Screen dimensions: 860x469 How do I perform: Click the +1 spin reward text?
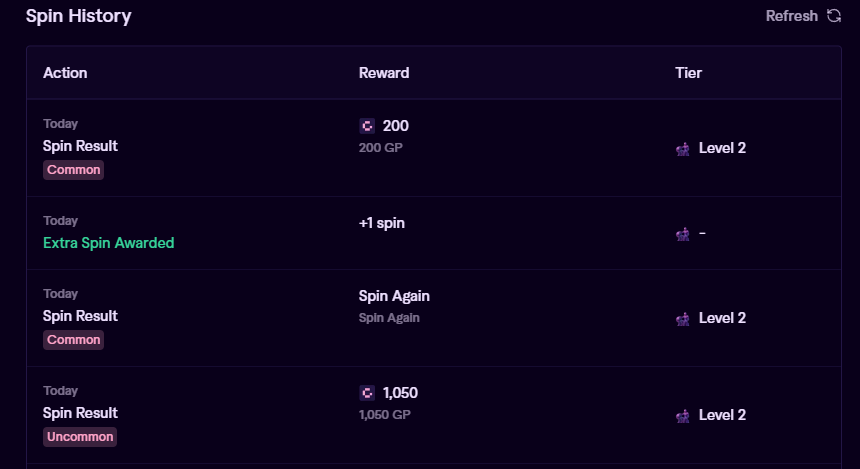pyautogui.click(x=382, y=223)
